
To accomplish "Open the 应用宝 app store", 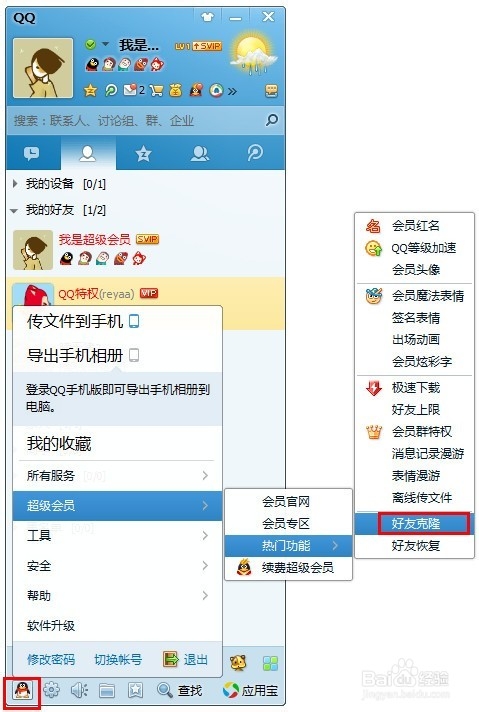I will coord(250,691).
